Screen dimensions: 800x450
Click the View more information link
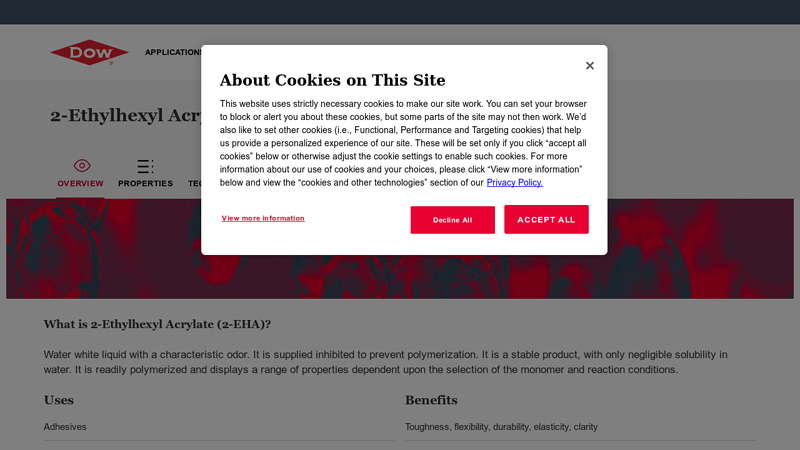263,218
